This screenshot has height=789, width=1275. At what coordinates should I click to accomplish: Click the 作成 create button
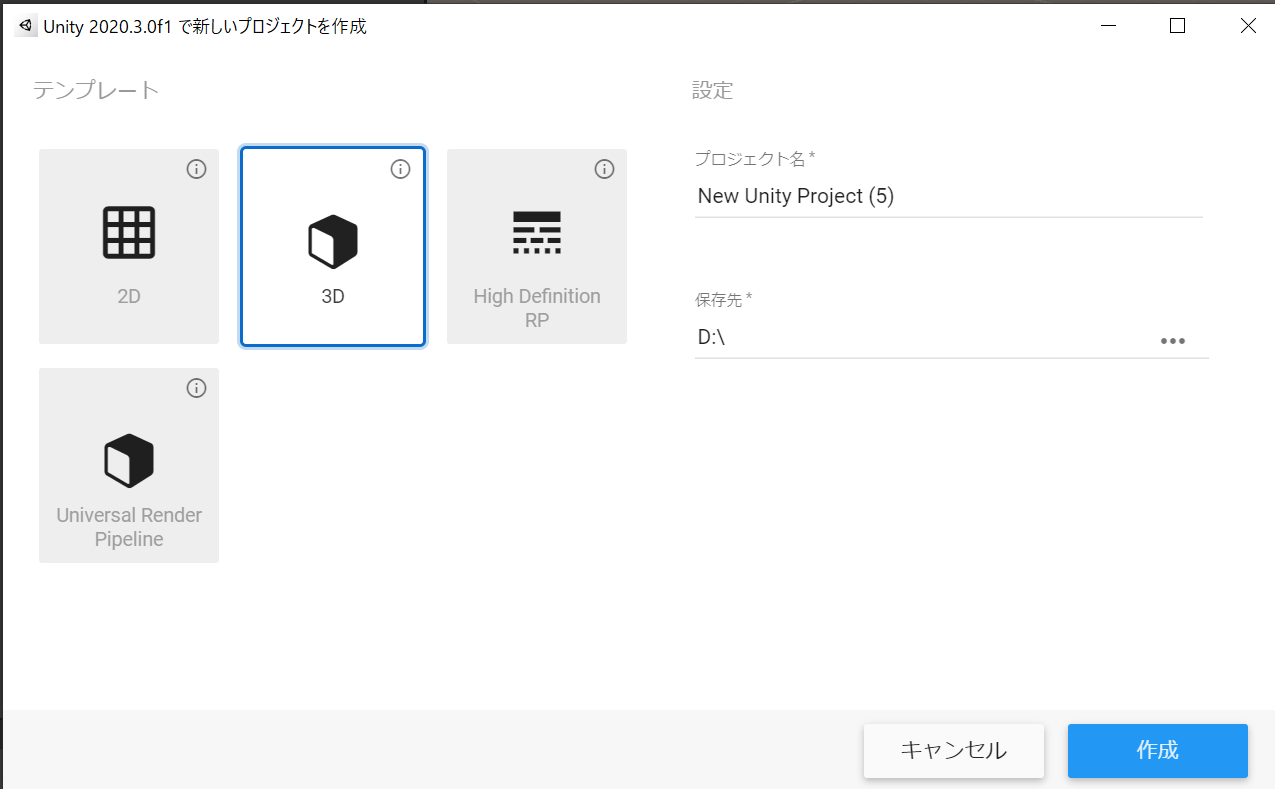point(1158,750)
